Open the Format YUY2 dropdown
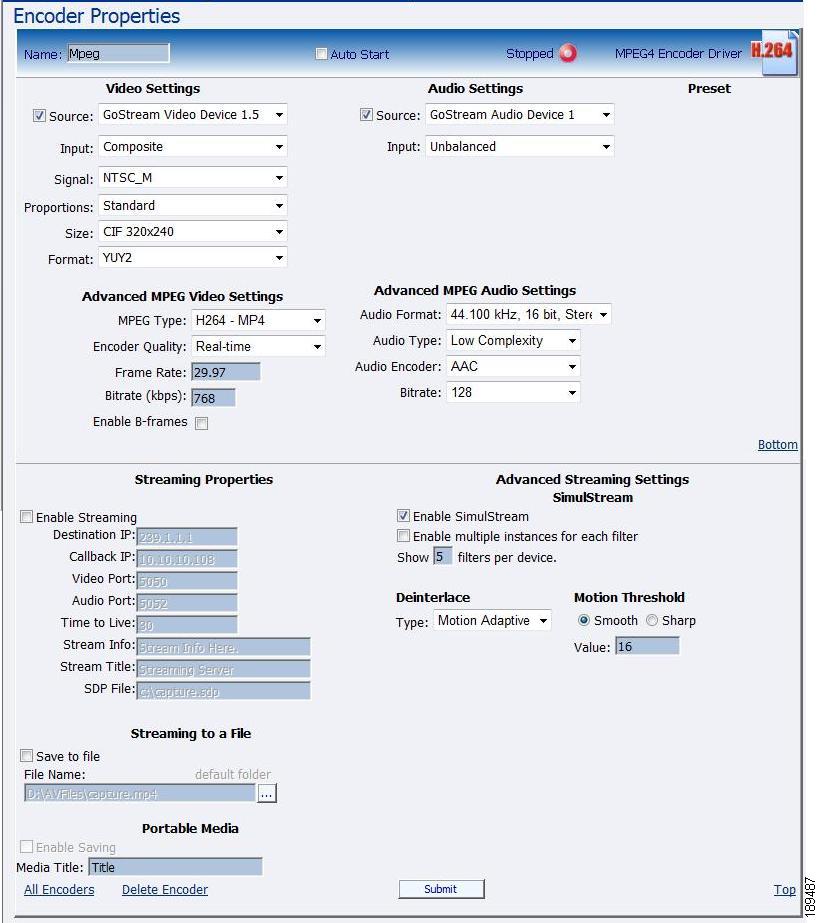The image size is (825, 923). (x=192, y=258)
